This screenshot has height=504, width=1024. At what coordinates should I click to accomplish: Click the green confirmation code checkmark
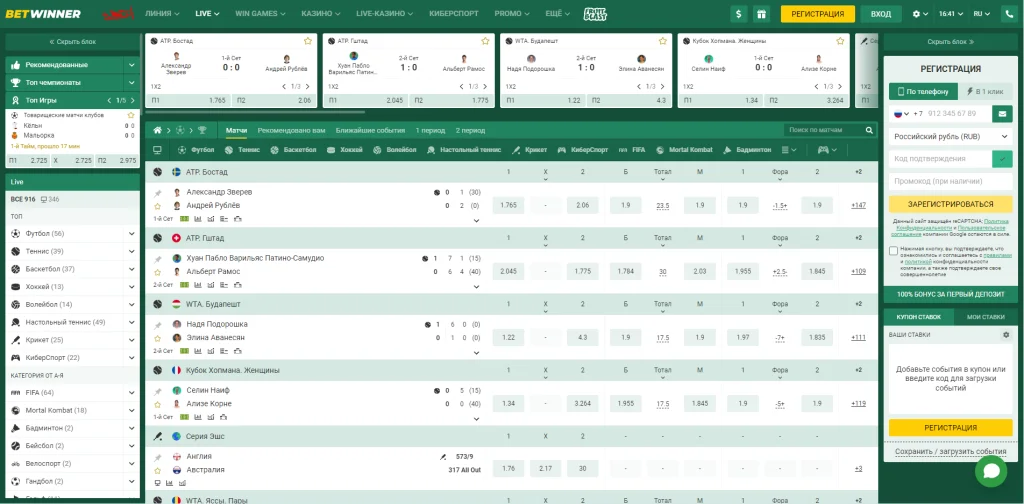(1002, 159)
